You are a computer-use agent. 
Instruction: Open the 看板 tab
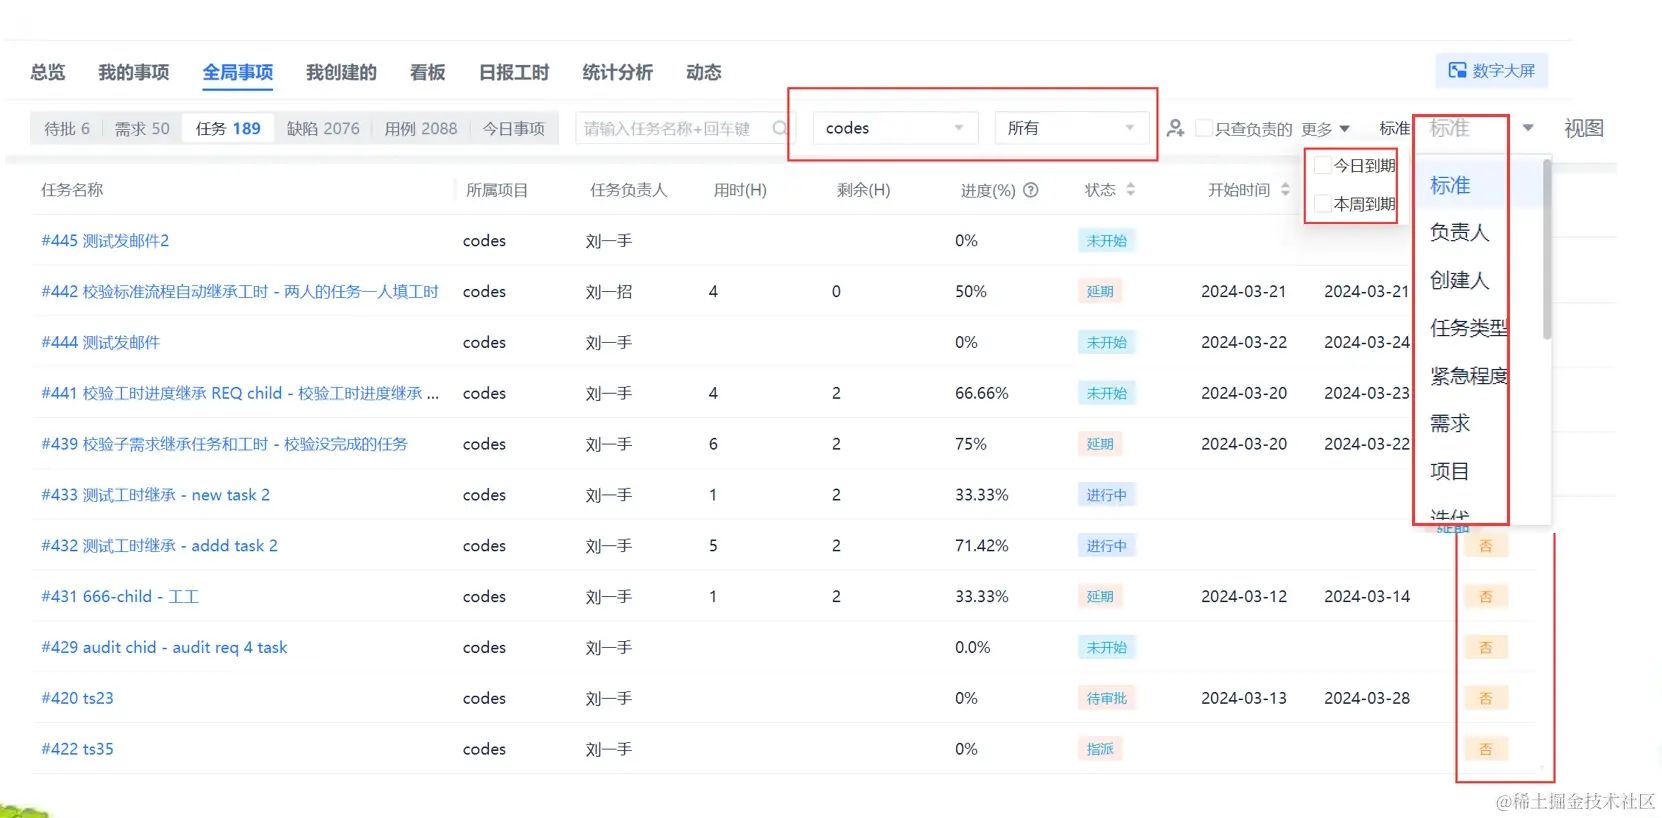click(x=427, y=72)
